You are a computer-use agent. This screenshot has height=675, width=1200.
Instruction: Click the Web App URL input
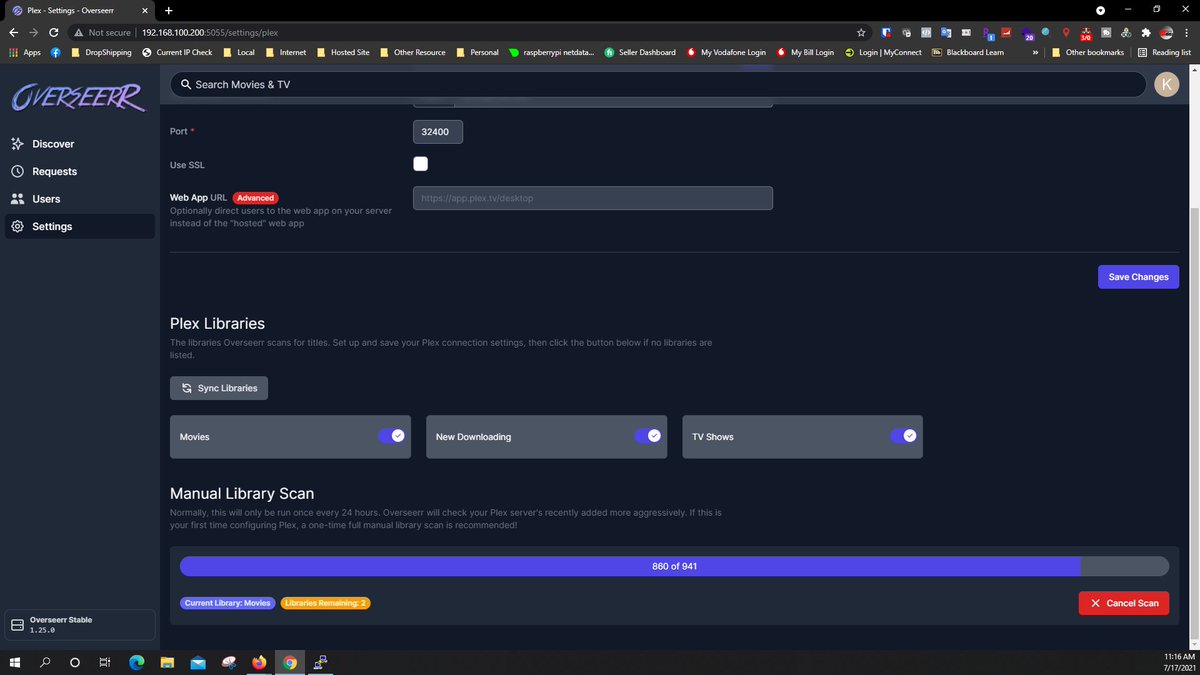click(x=593, y=198)
